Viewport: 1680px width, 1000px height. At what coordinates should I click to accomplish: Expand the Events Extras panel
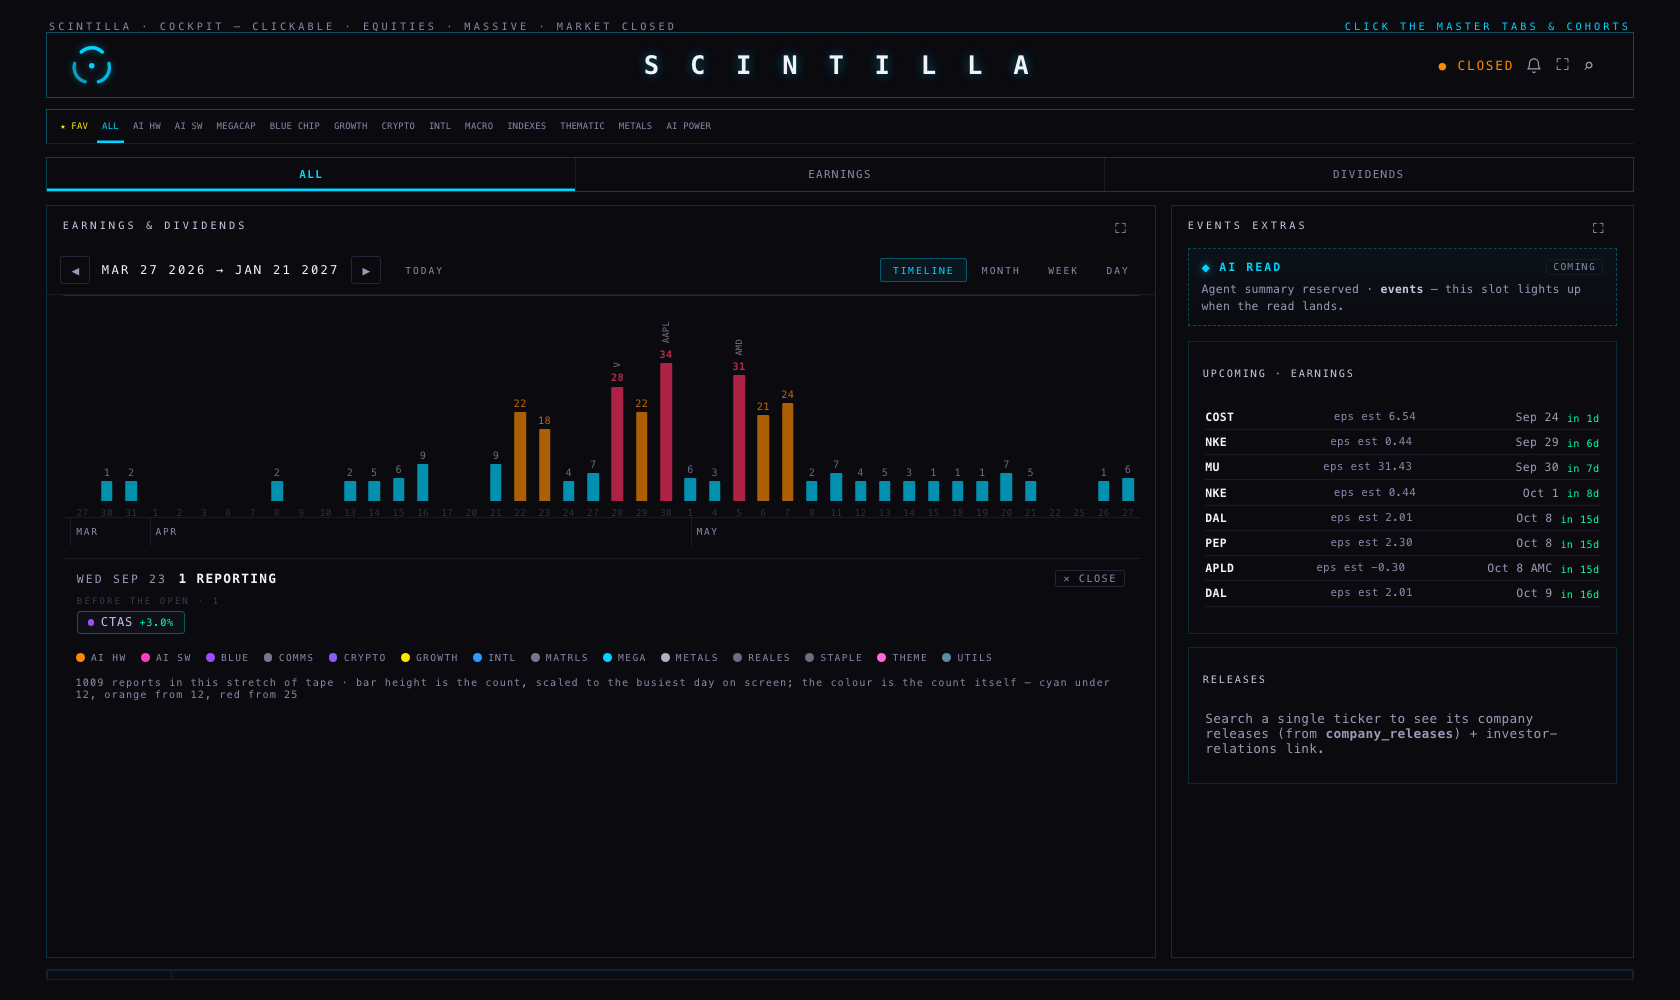[1598, 228]
